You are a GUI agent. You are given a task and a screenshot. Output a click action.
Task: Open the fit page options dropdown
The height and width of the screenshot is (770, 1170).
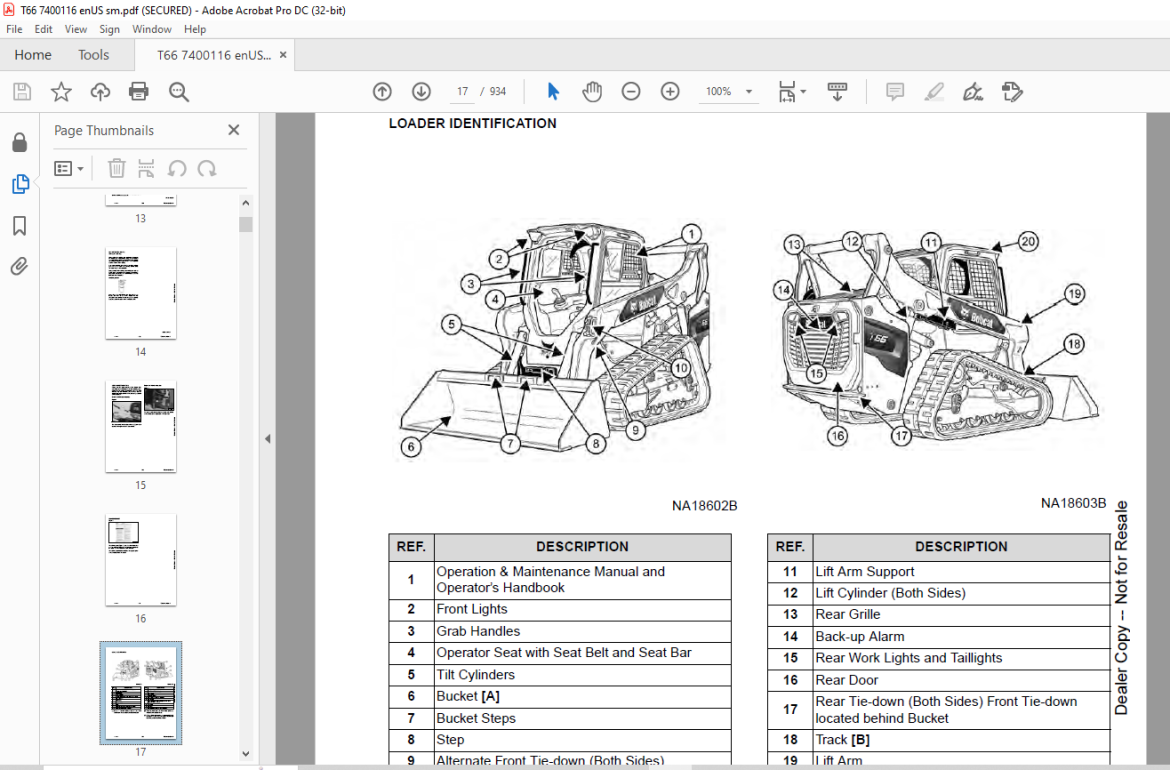coord(802,92)
